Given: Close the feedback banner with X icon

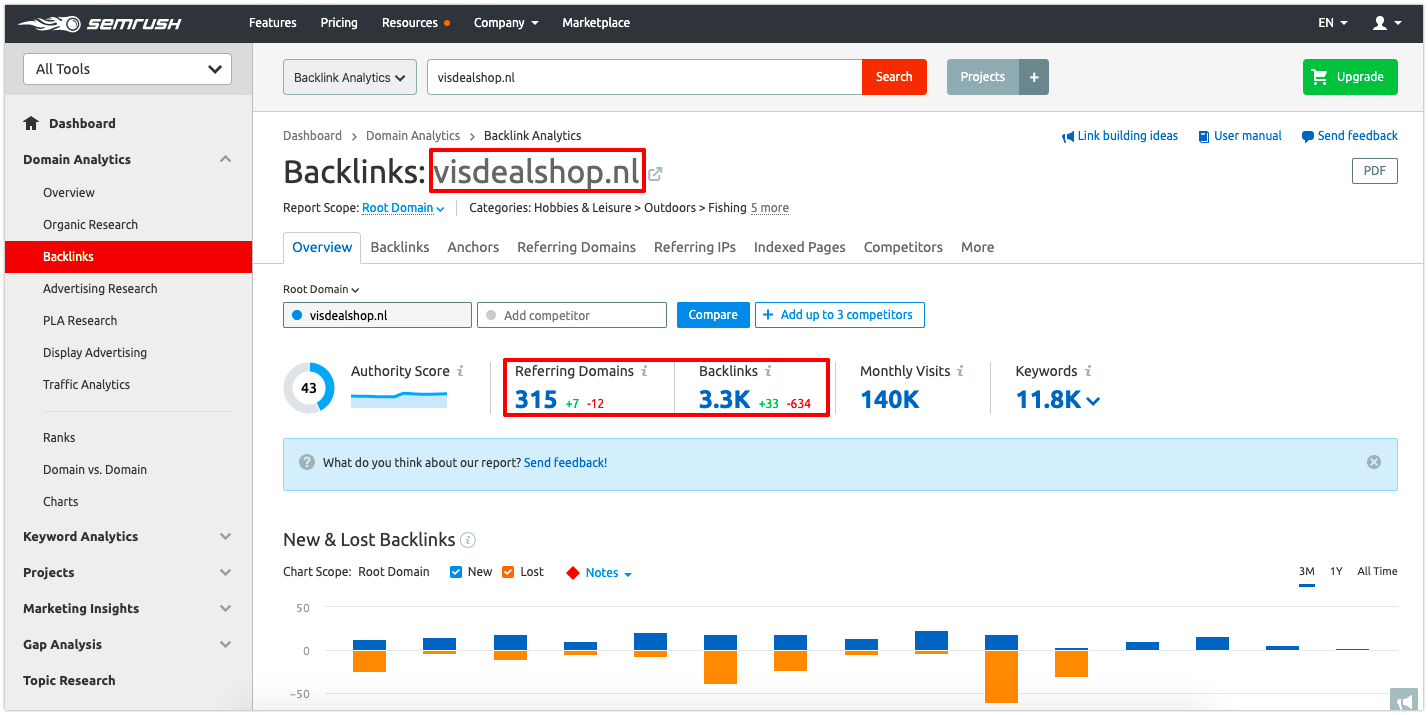Looking at the screenshot, I should click(1373, 462).
